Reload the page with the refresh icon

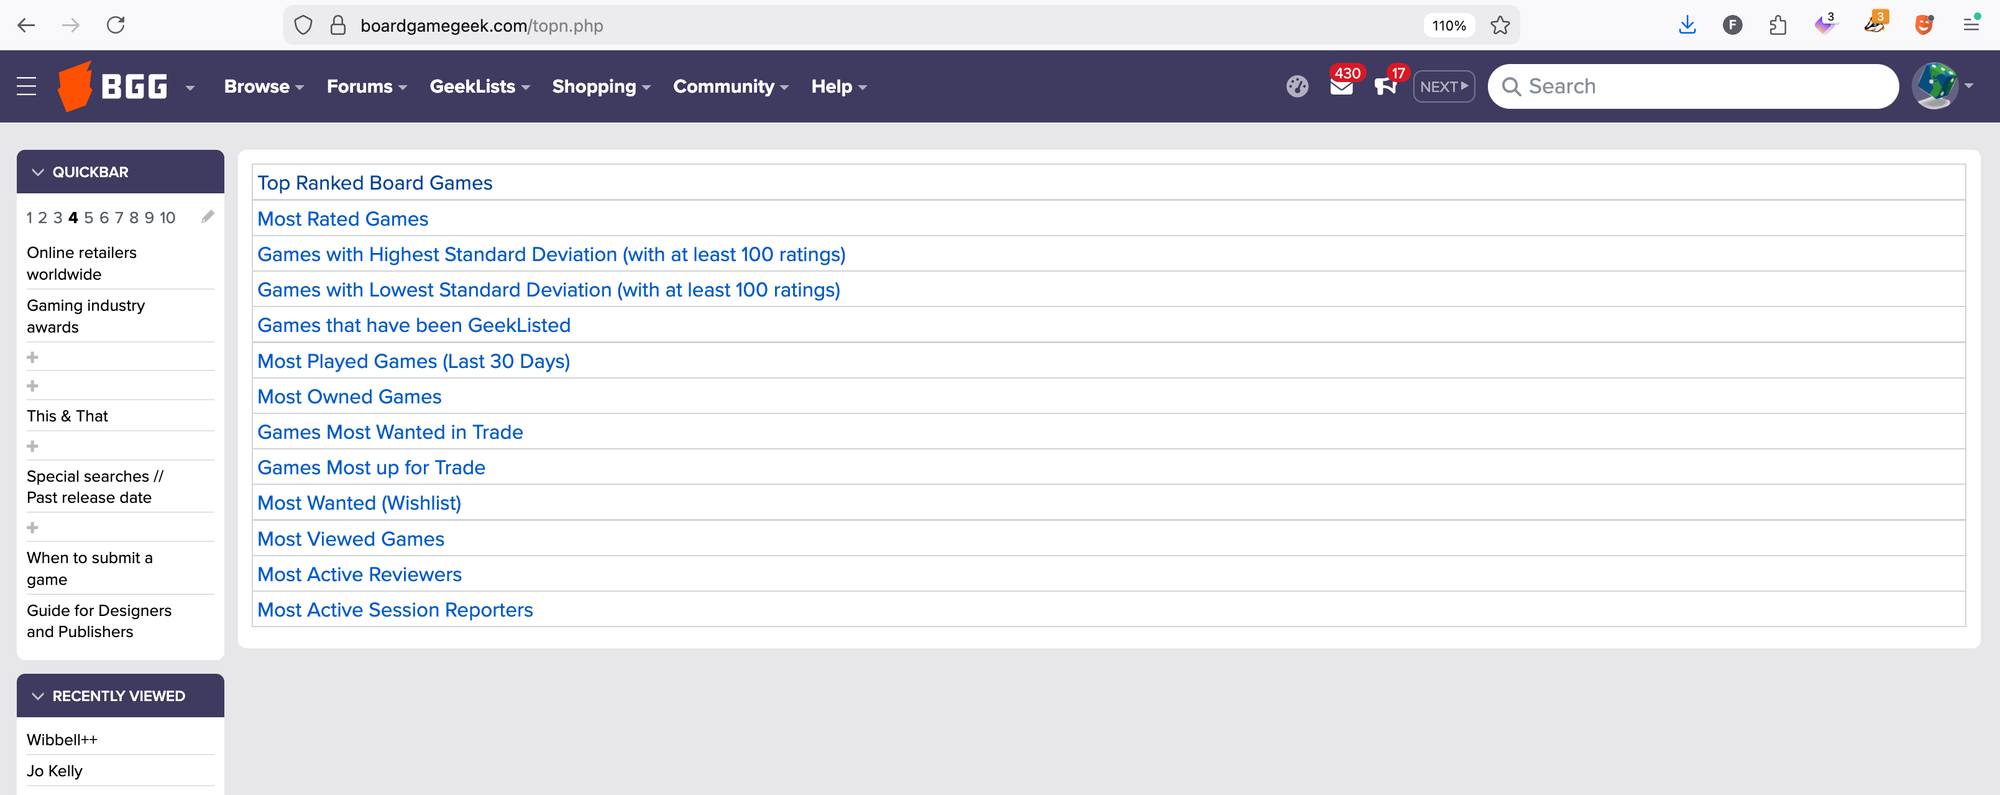(116, 25)
